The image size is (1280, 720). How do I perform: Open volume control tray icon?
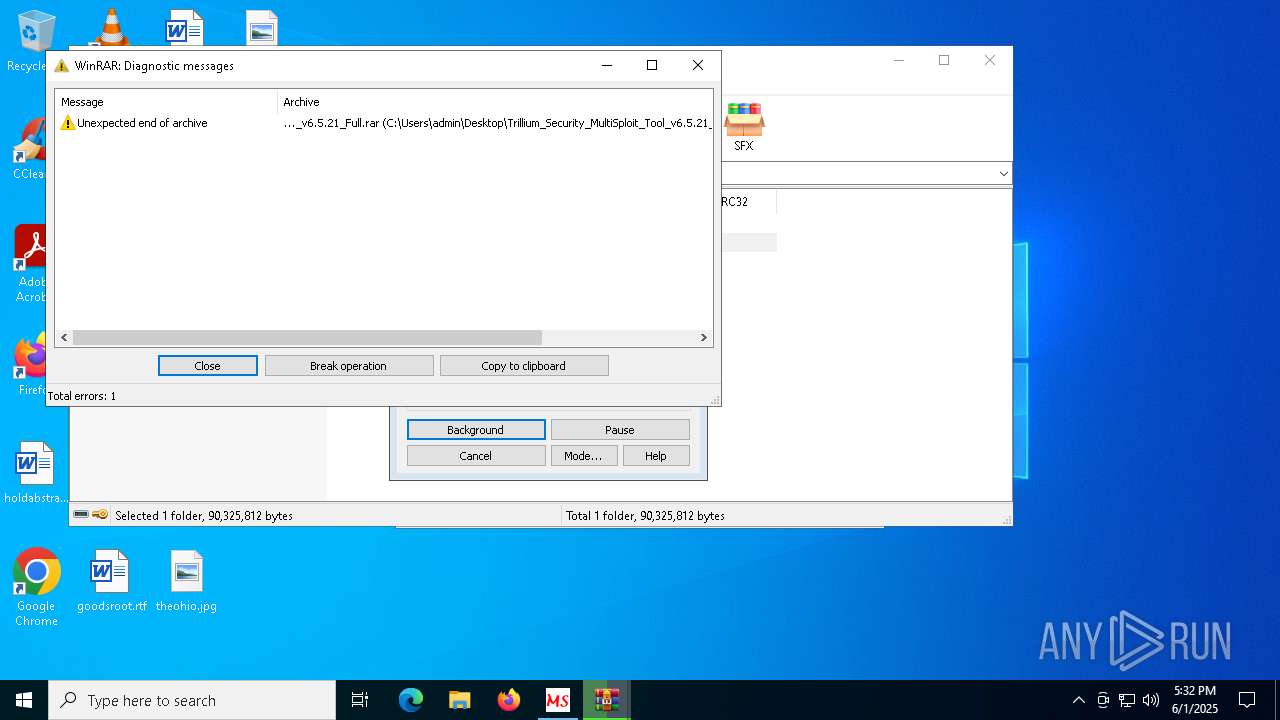[1151, 700]
